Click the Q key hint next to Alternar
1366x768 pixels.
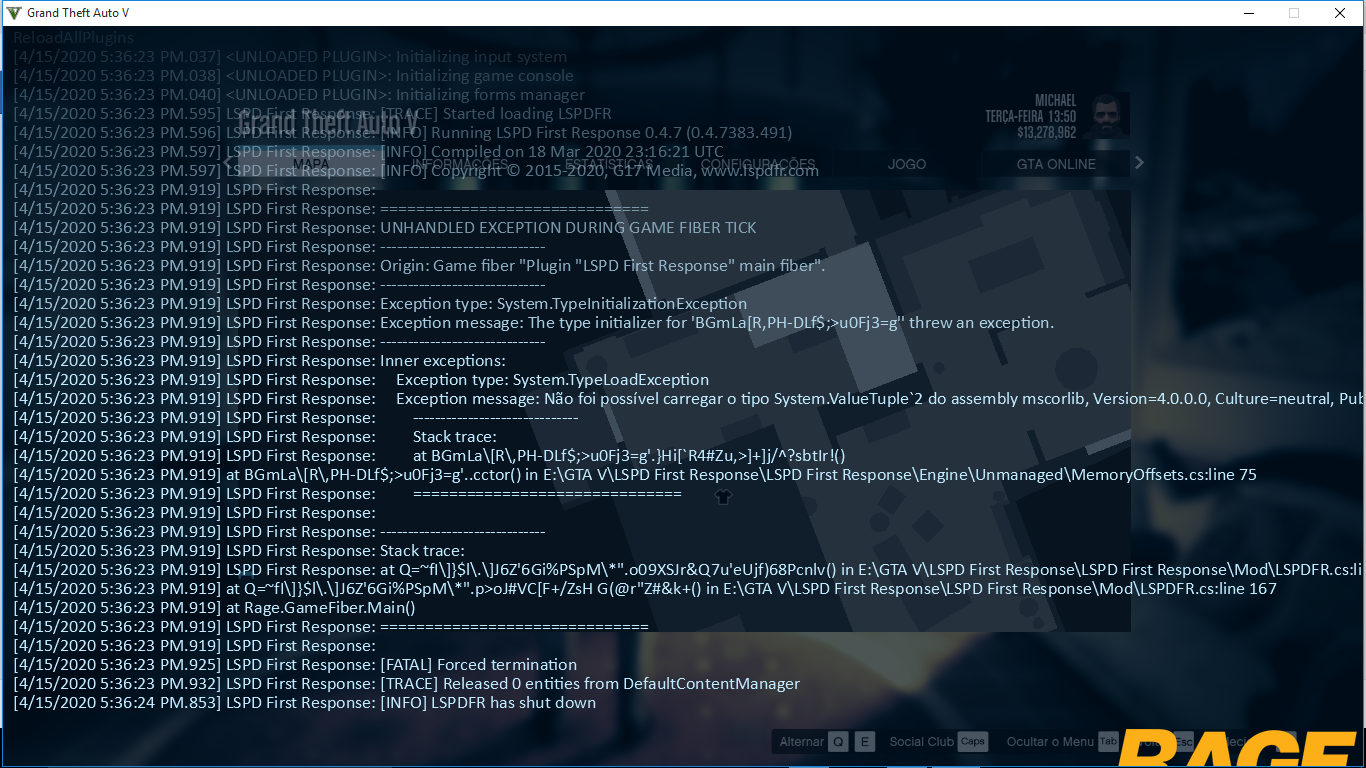coord(838,742)
